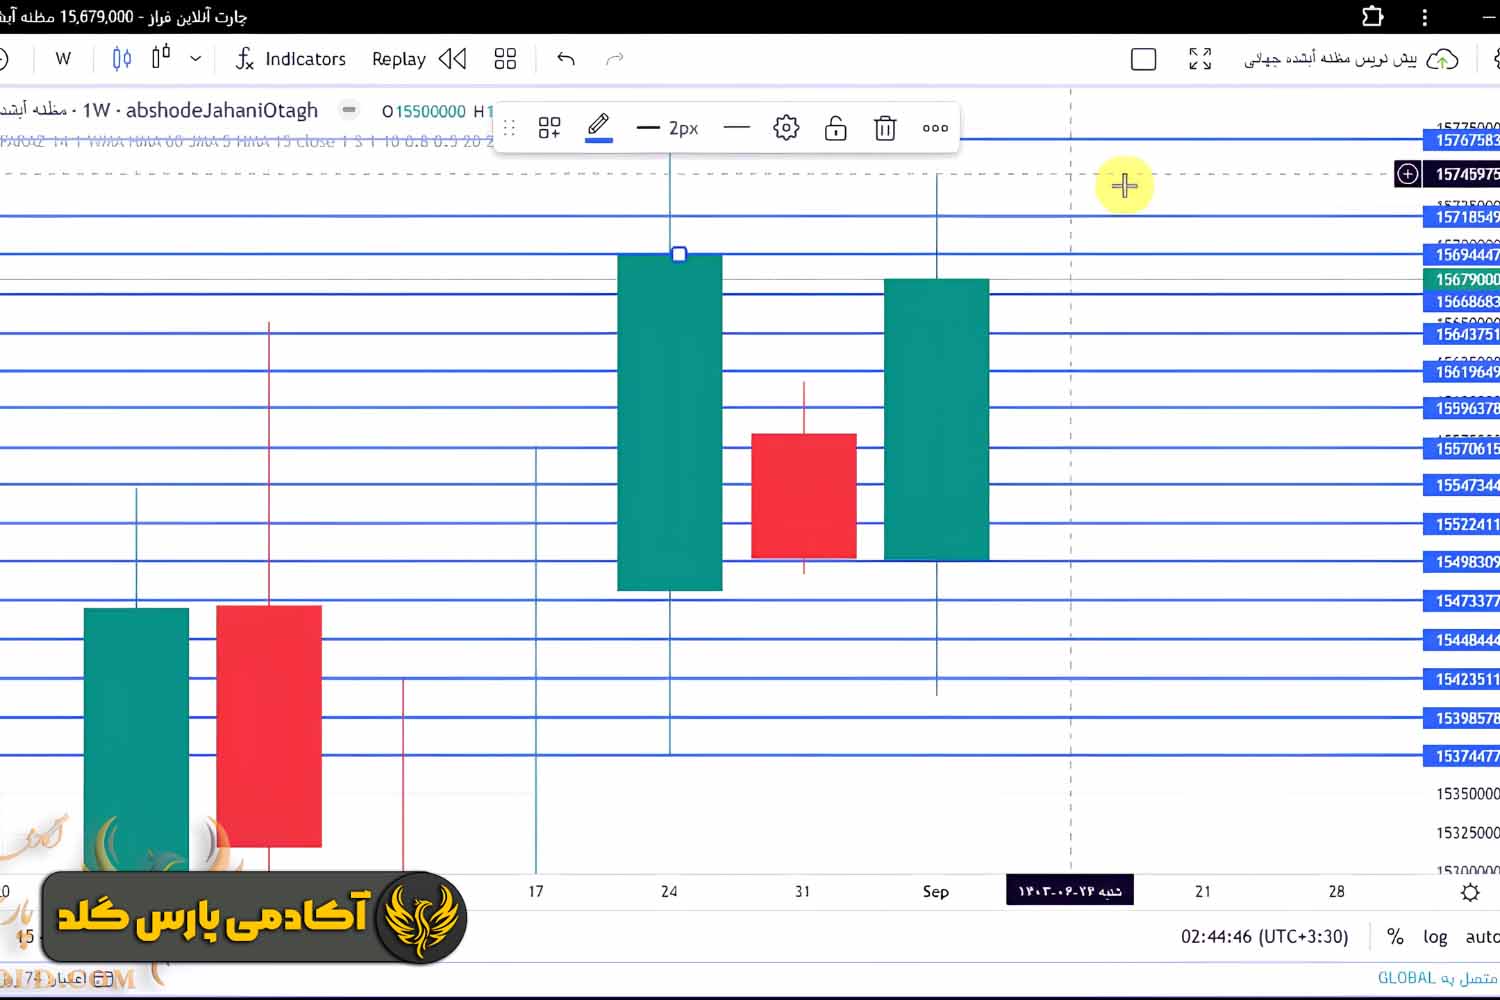Open the 02:44:46 (UTC+3:30) timezone menu
This screenshot has height=1000, width=1500.
point(1264,937)
